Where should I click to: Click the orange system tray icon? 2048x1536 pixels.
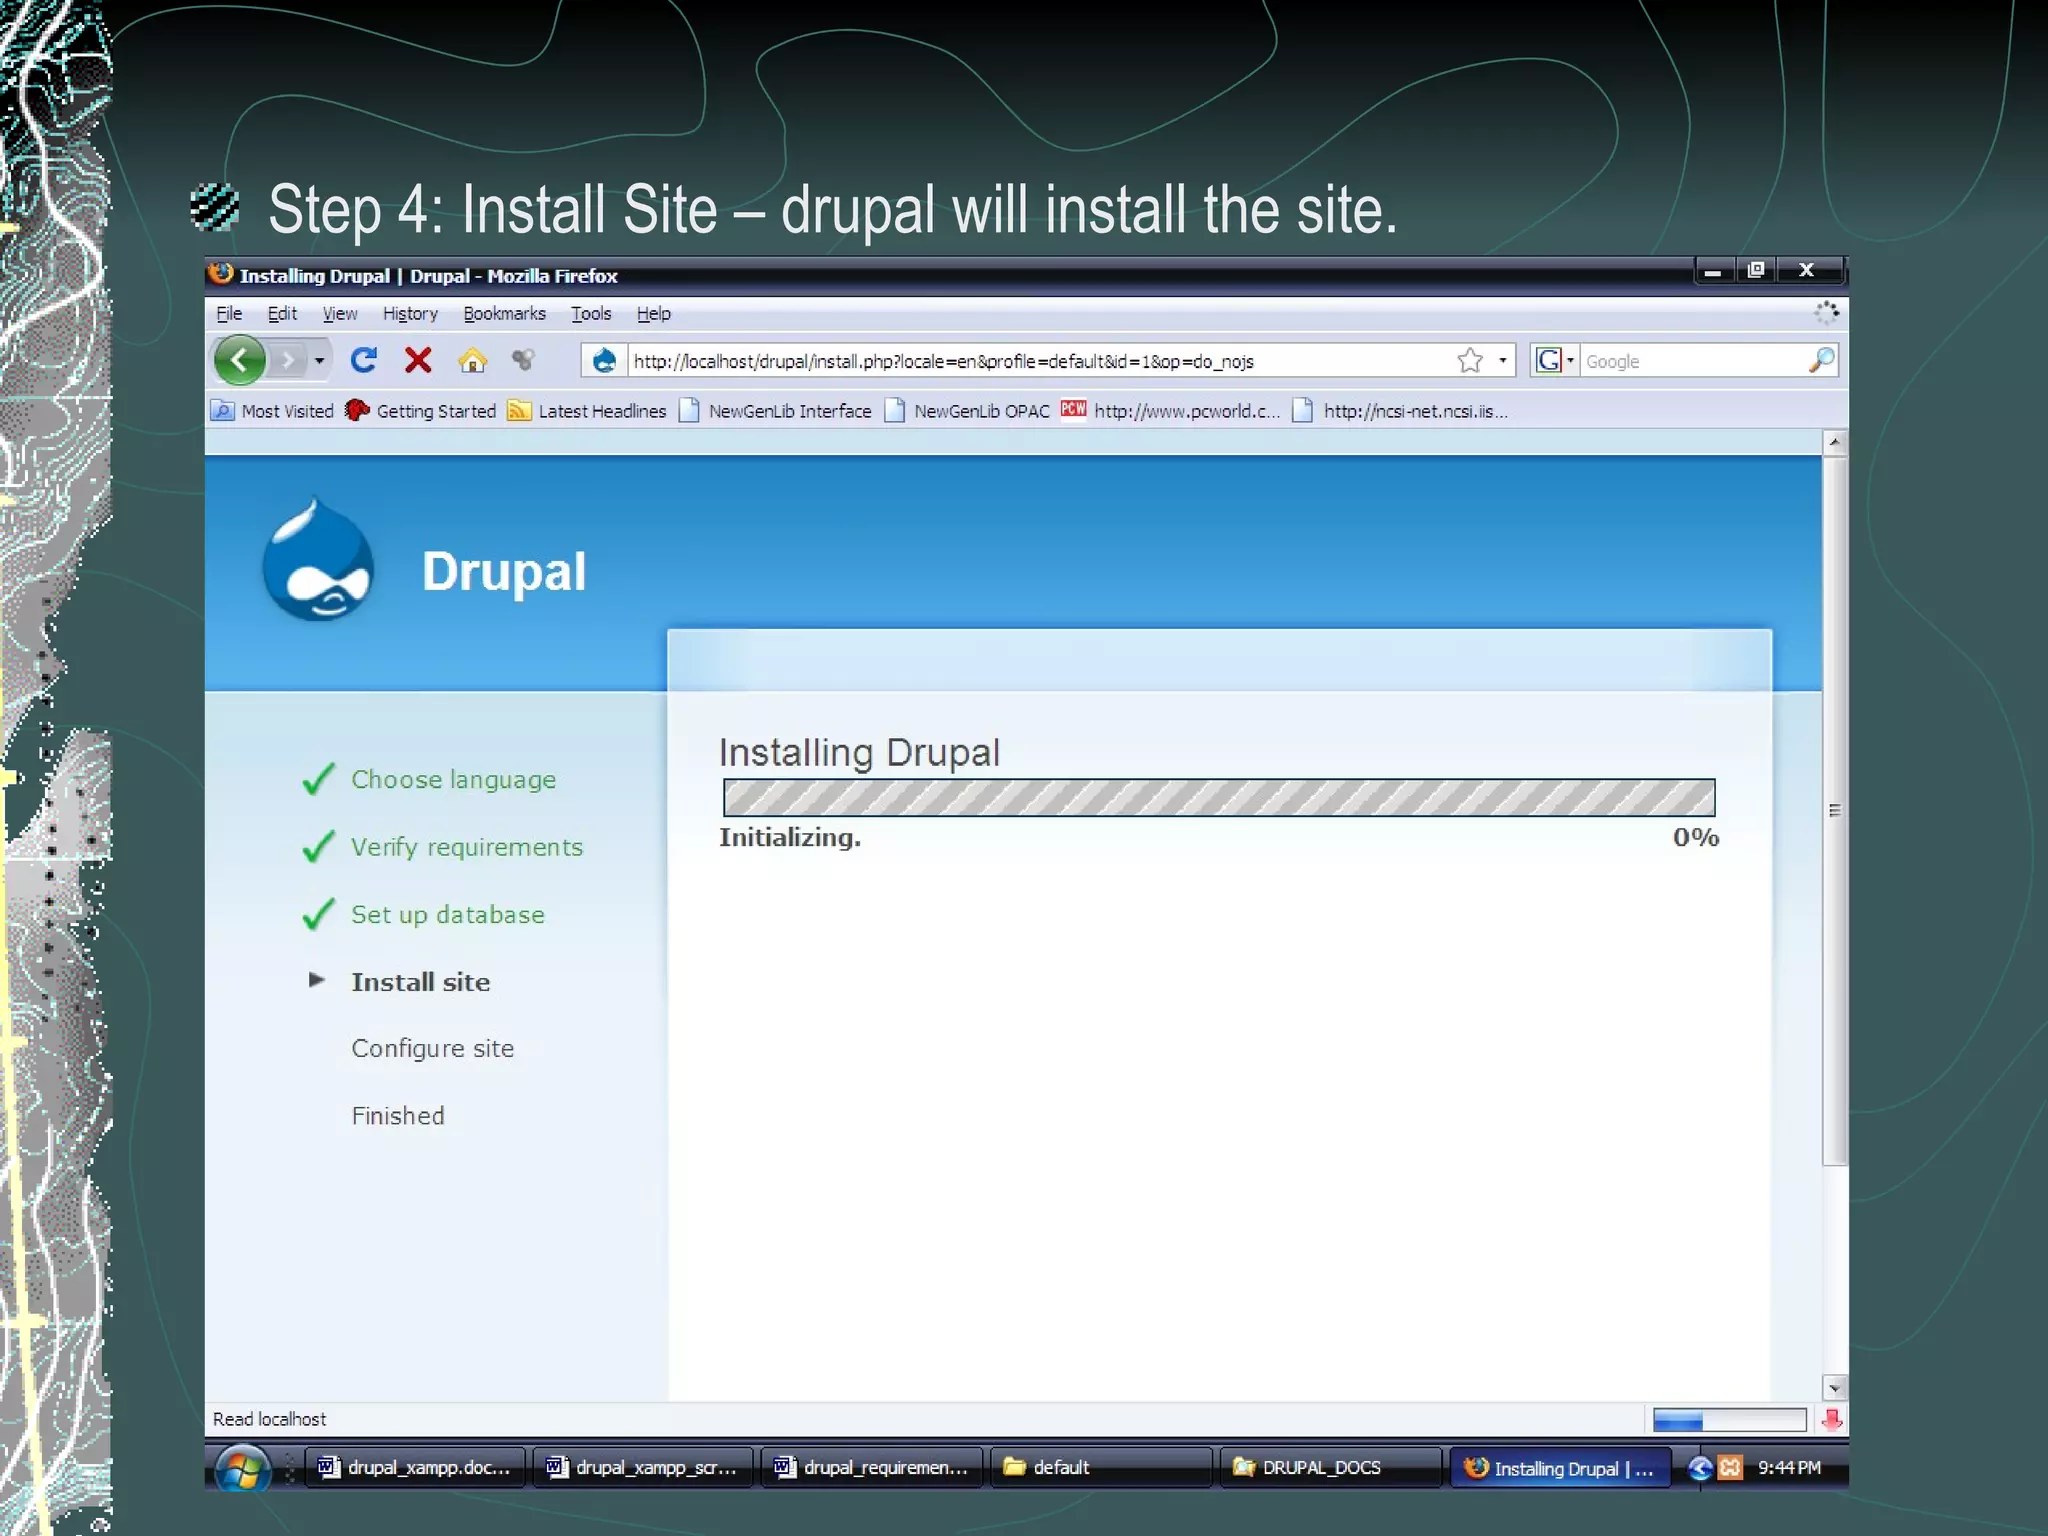(x=1731, y=1468)
